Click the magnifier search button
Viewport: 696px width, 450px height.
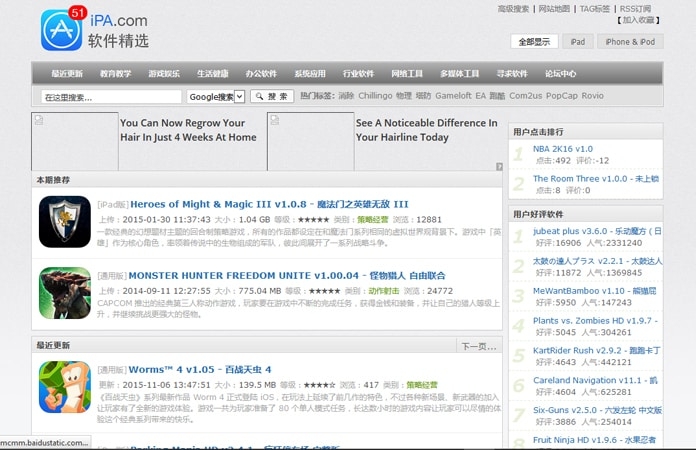[272, 96]
